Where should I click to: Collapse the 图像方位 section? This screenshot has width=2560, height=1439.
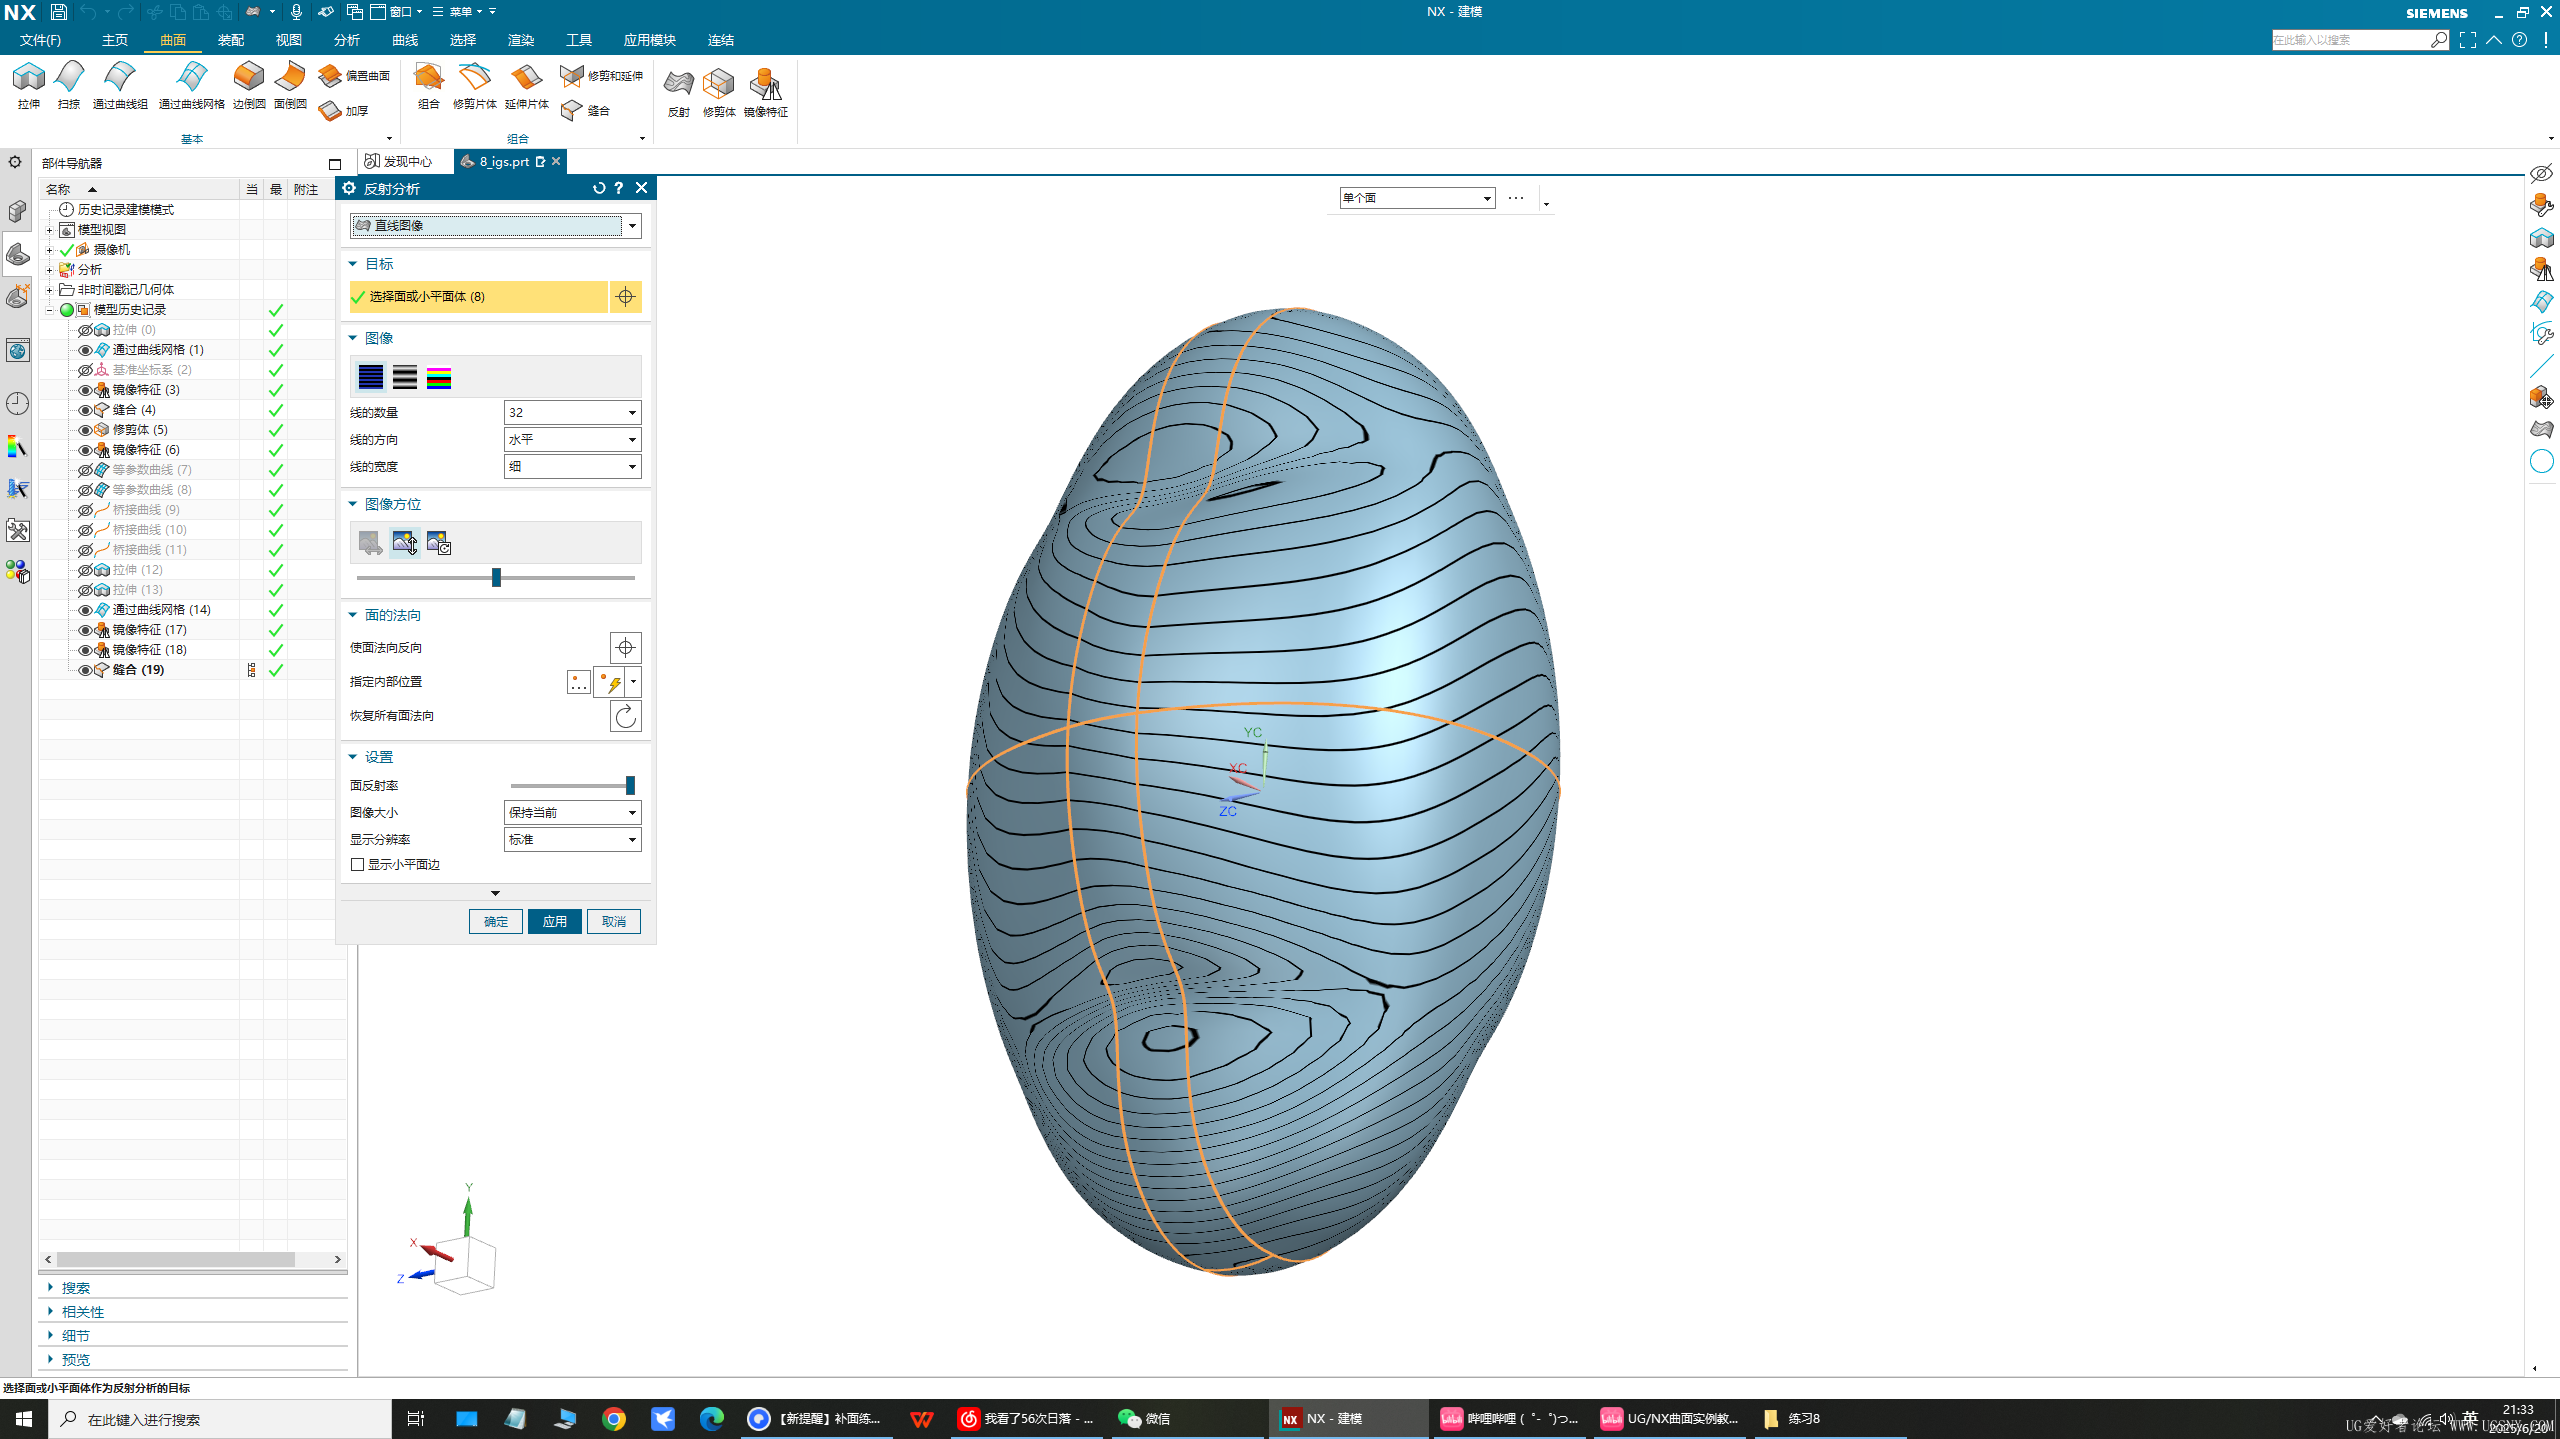point(353,504)
